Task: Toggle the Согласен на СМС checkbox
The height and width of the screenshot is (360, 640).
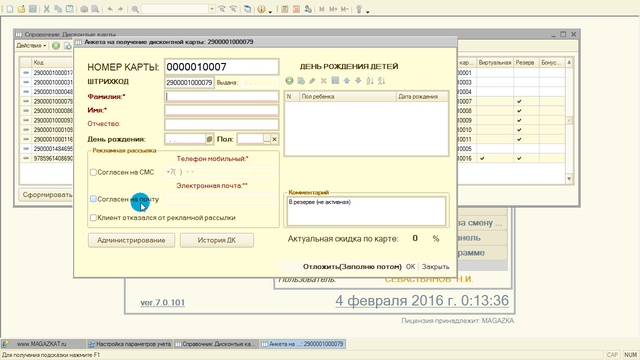Action: click(x=93, y=172)
